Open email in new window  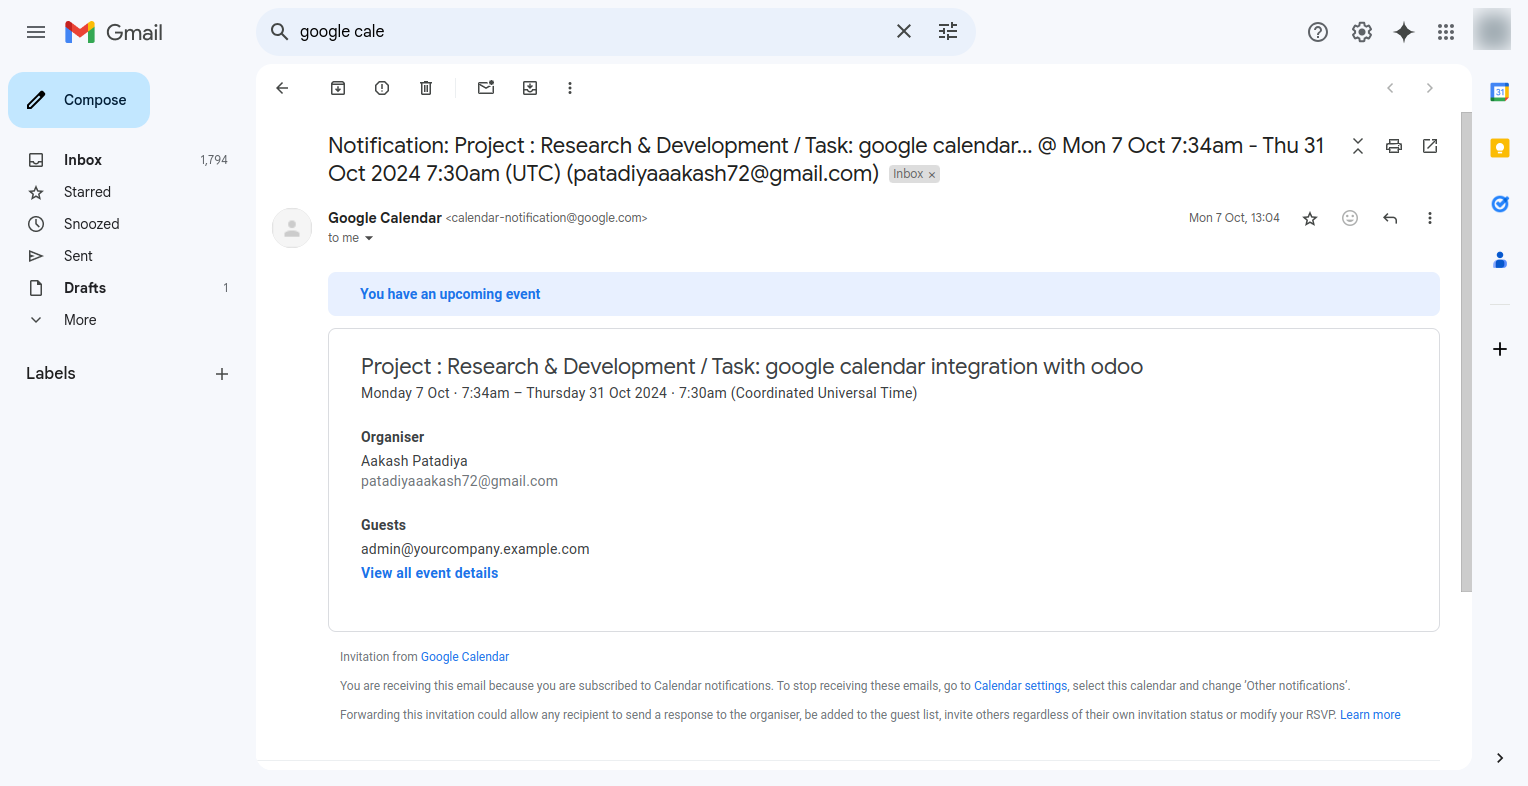tap(1430, 146)
